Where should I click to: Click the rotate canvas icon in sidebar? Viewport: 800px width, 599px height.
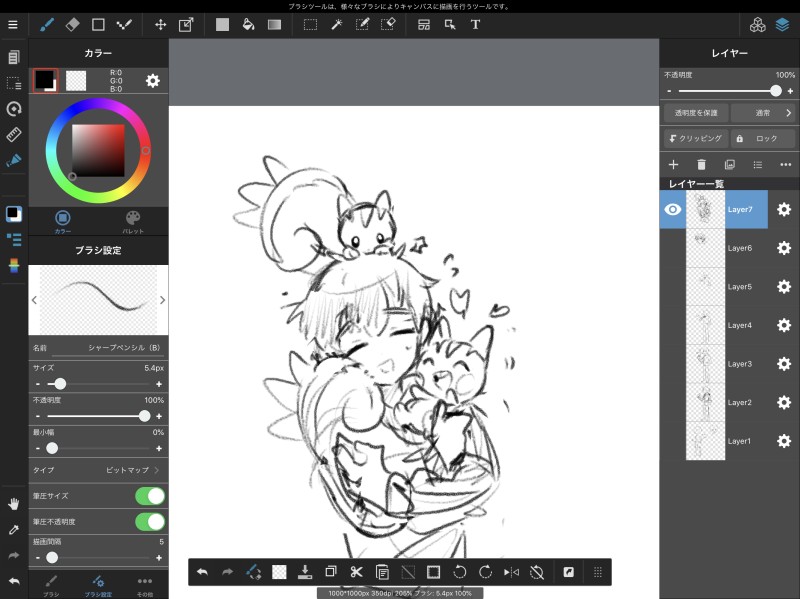point(14,108)
